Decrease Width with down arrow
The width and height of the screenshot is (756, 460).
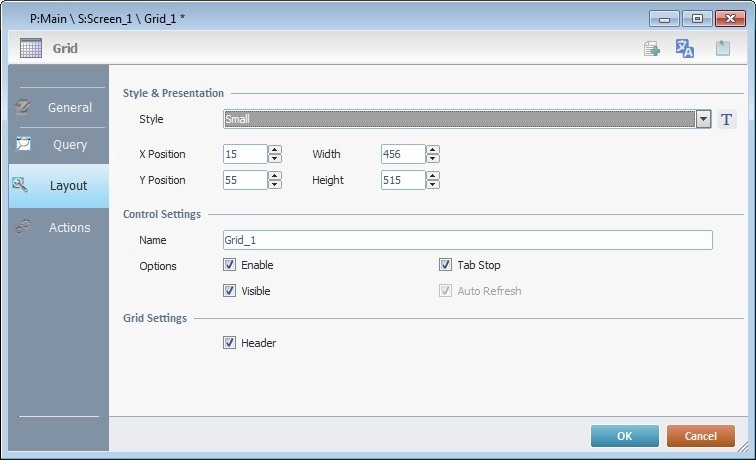[x=433, y=159]
